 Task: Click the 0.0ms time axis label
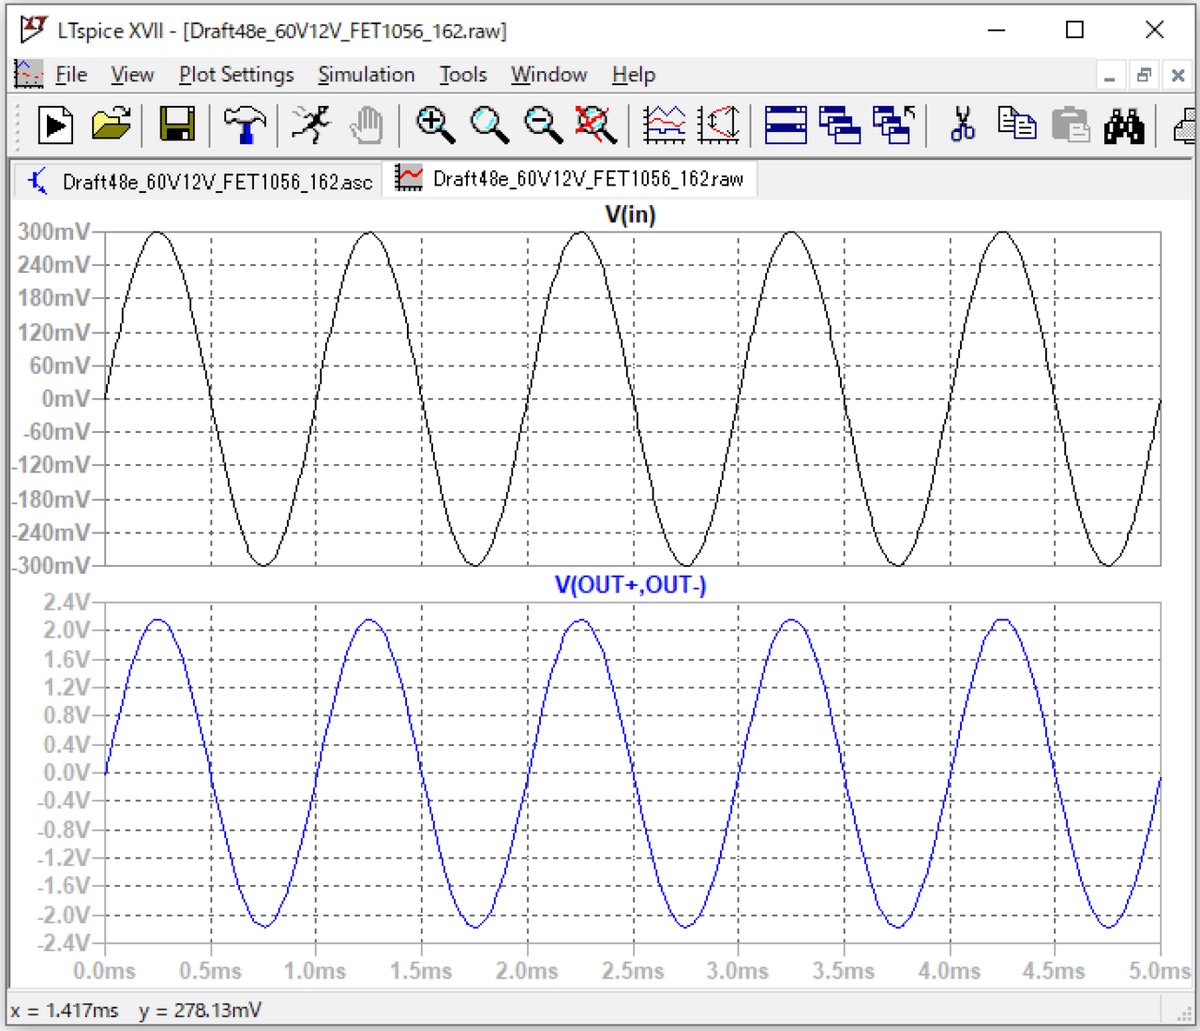[x=104, y=970]
